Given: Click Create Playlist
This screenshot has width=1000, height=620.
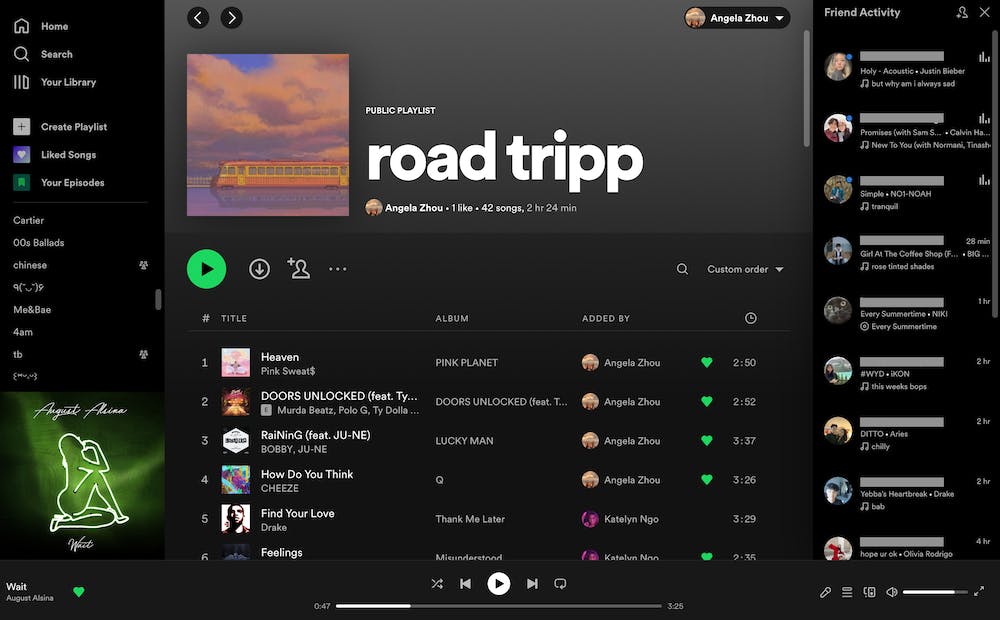Looking at the screenshot, I should (74, 127).
